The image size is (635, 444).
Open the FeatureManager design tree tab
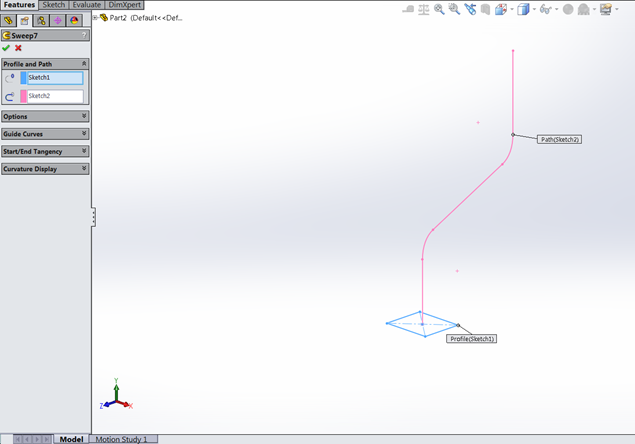click(9, 20)
